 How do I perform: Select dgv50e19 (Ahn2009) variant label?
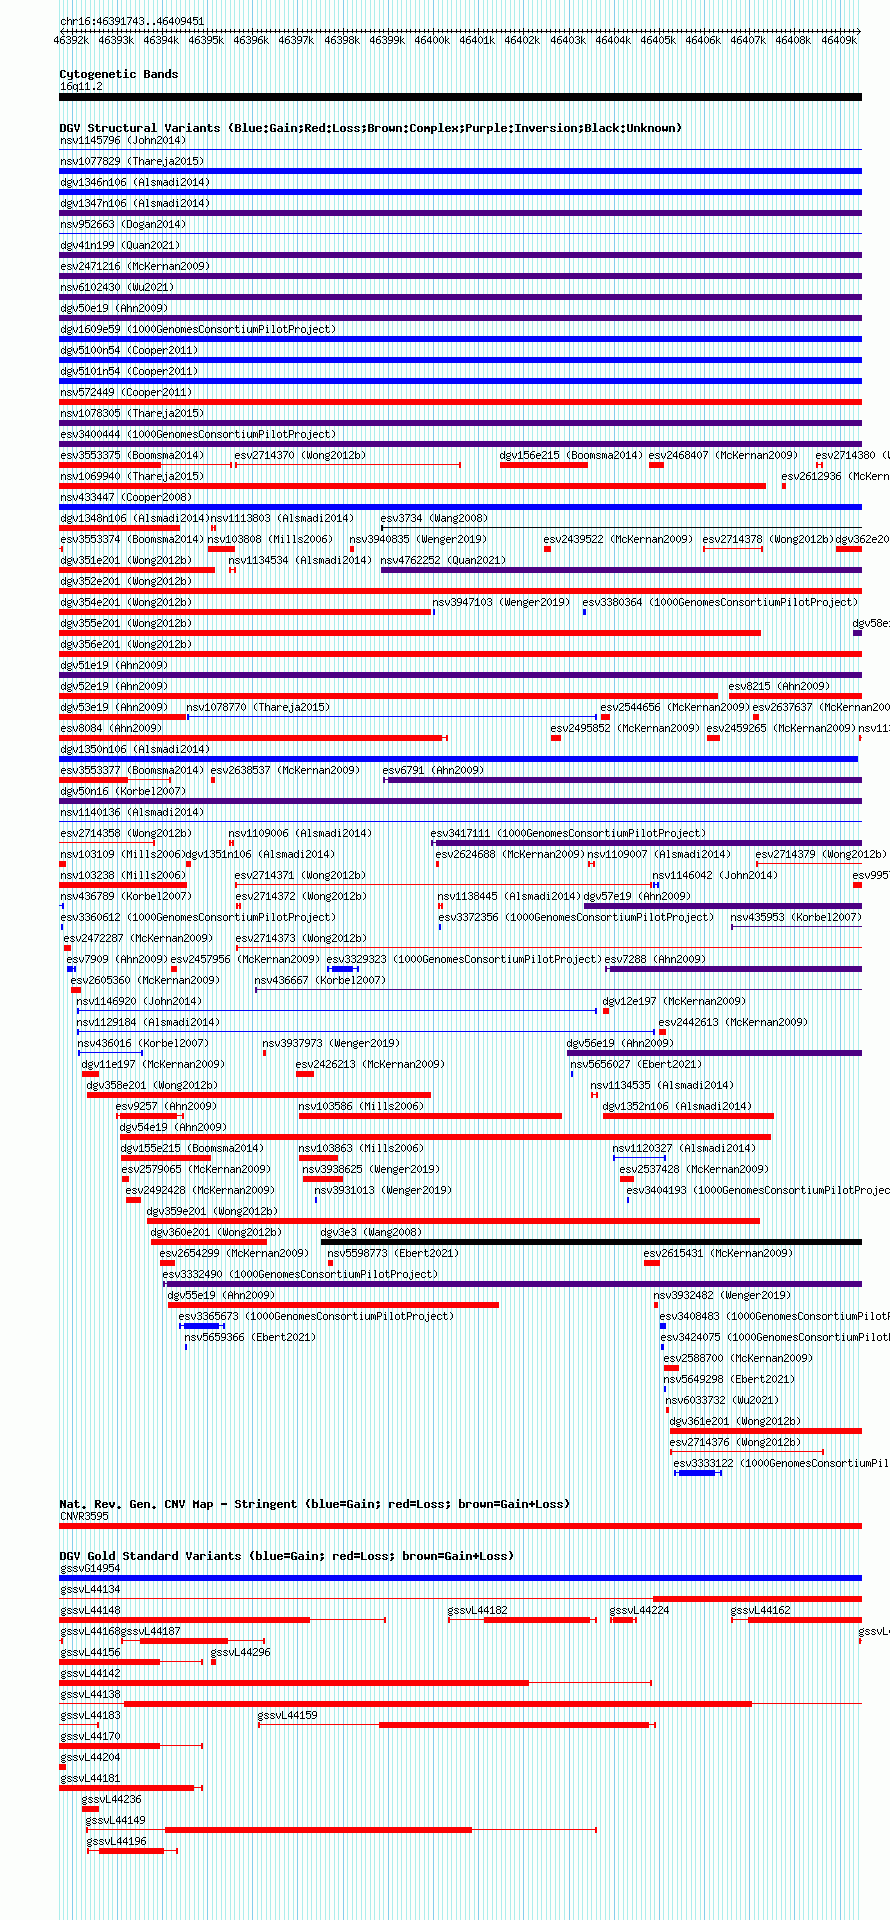click(114, 308)
